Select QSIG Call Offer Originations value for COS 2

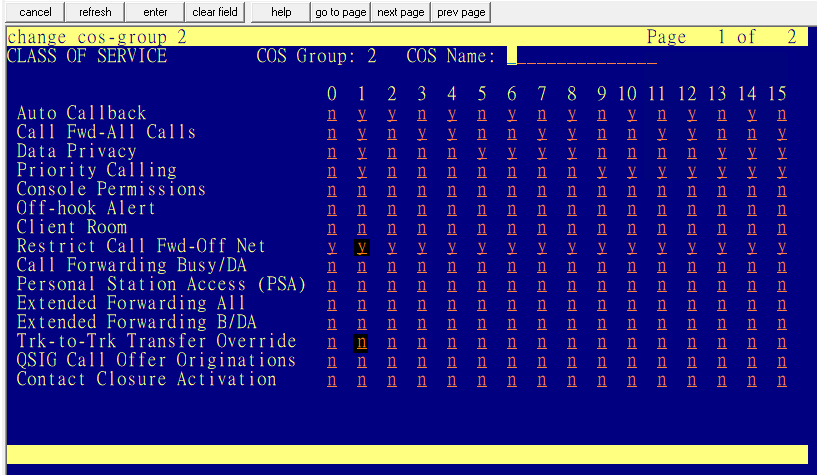(x=392, y=361)
